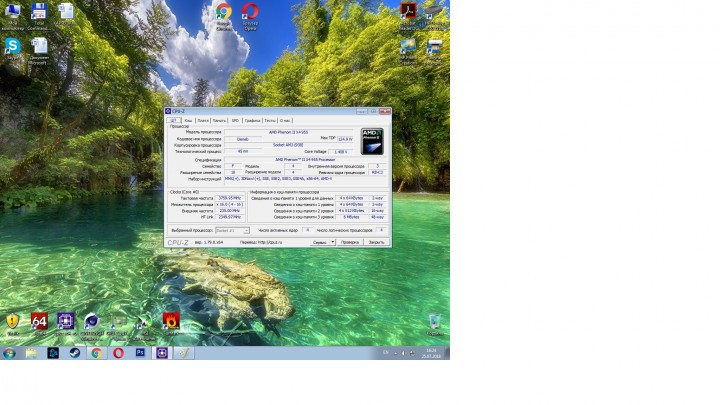Click the processor model name field
720x405 pixels.
[289, 132]
